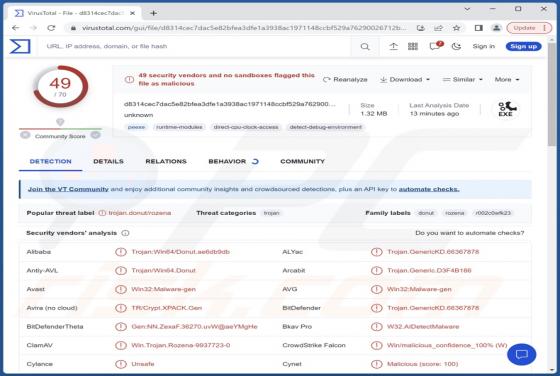
Task: Click the file hash text
Action: 230,104
